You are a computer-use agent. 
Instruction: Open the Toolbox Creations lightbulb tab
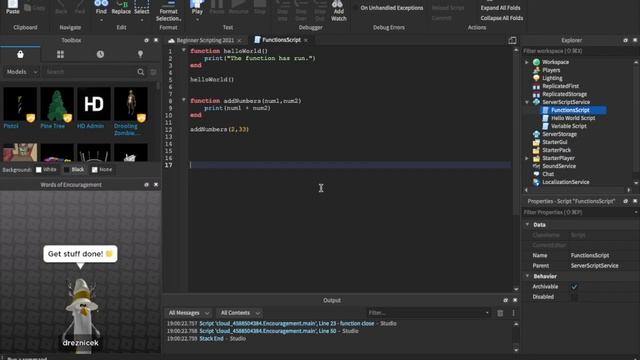(x=140, y=54)
